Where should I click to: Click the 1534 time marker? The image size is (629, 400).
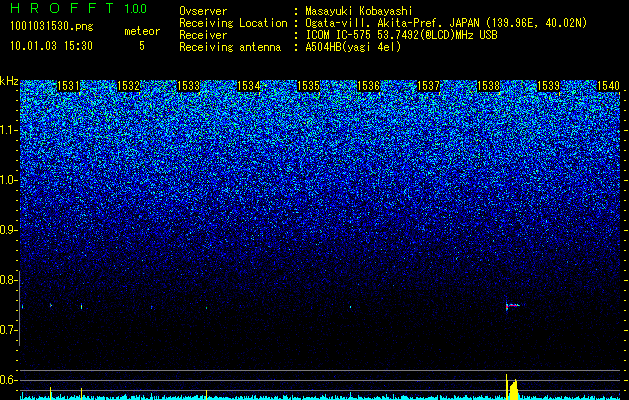tap(248, 86)
